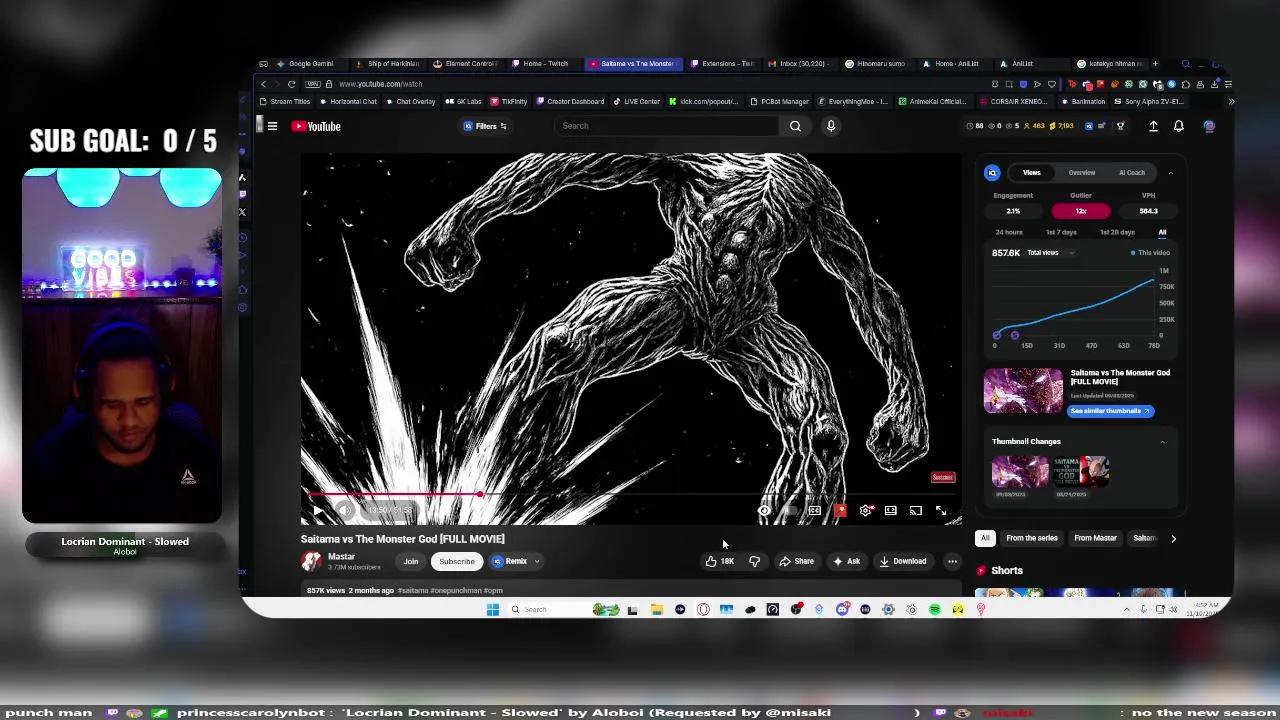Select the Views tab in vidIQ panel
Image resolution: width=1280 pixels, height=720 pixels.
1031,173
